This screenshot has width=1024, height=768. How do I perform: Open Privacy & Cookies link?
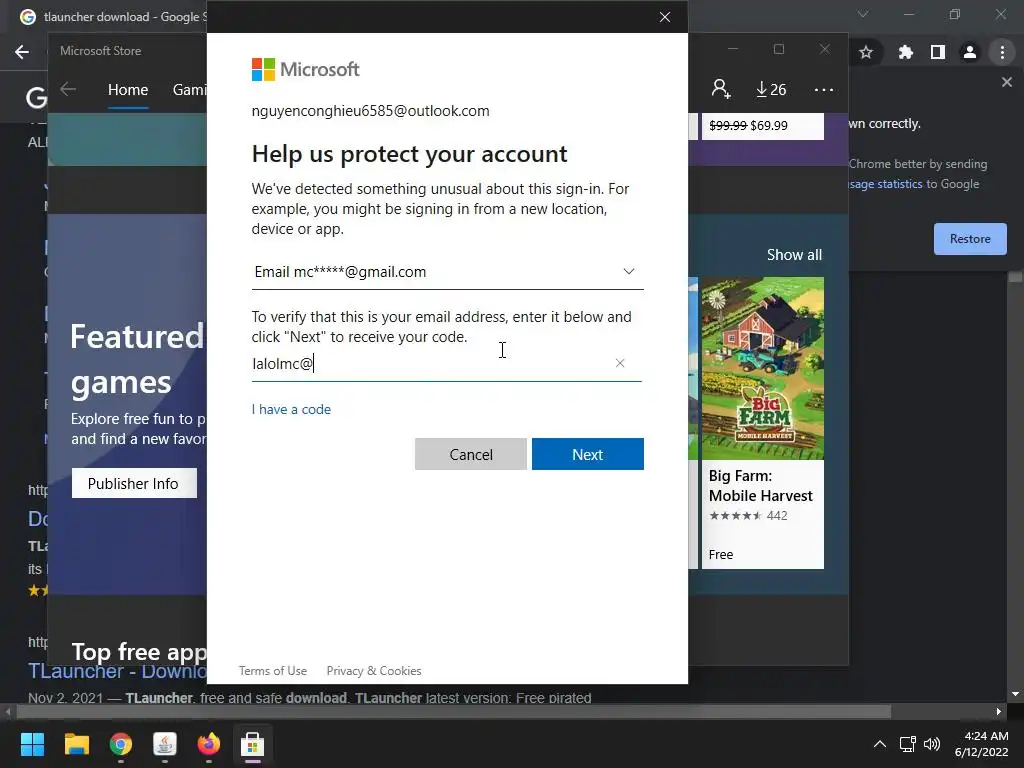374,671
